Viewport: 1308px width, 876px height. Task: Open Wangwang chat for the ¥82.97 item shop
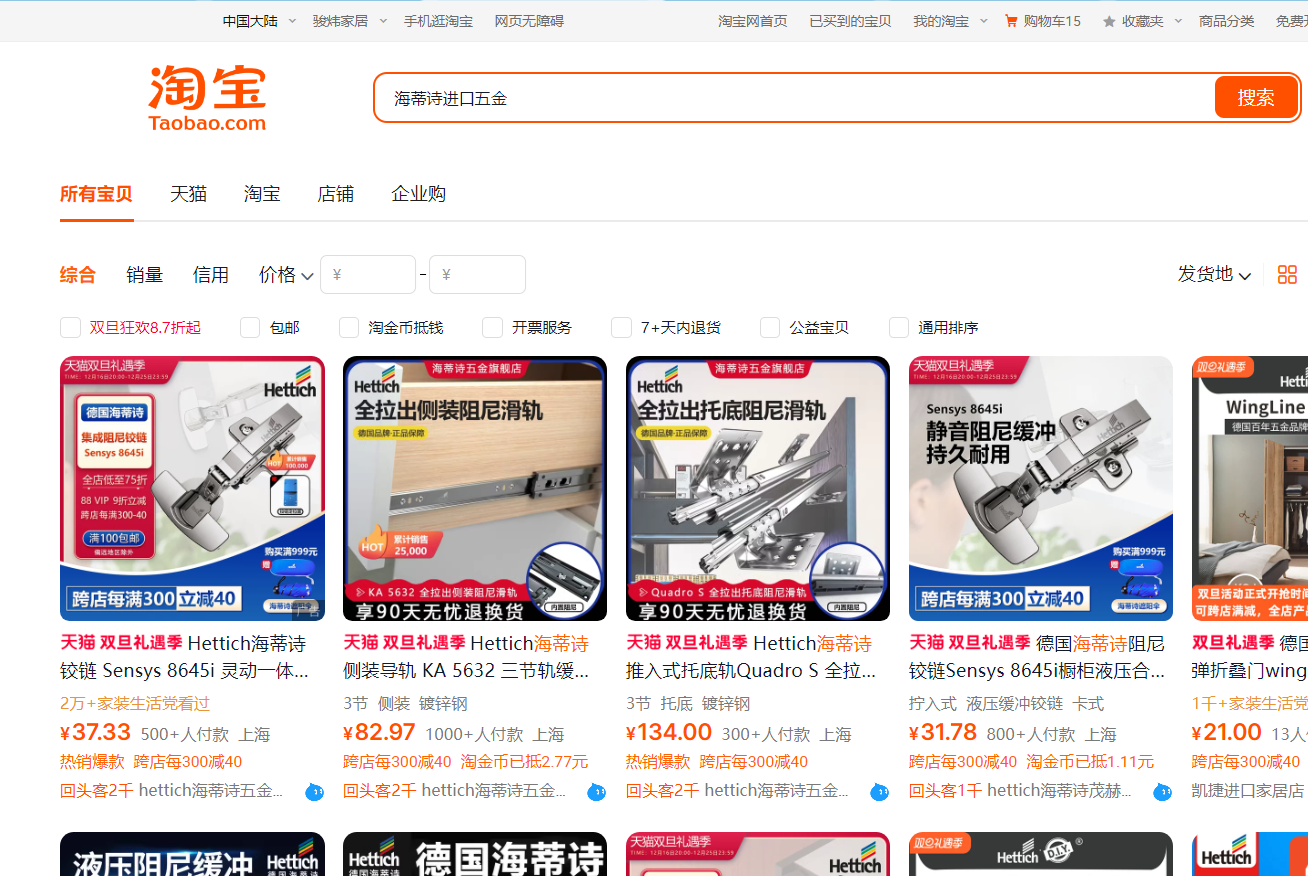click(597, 792)
